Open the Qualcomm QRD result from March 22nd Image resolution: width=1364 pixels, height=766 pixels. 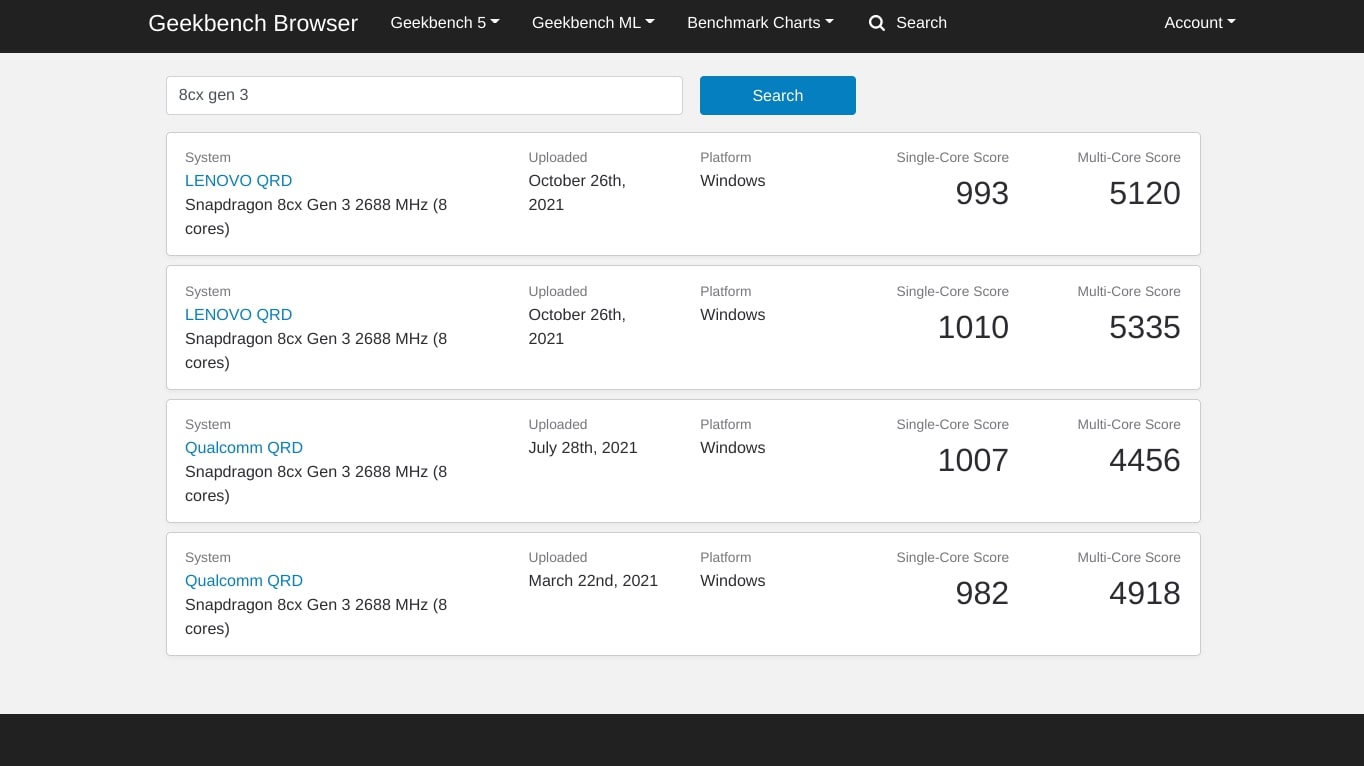(243, 581)
